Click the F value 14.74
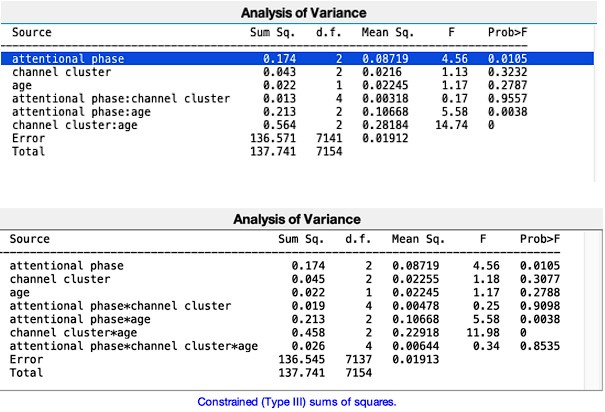Screen dimensions: 605x412 point(454,125)
